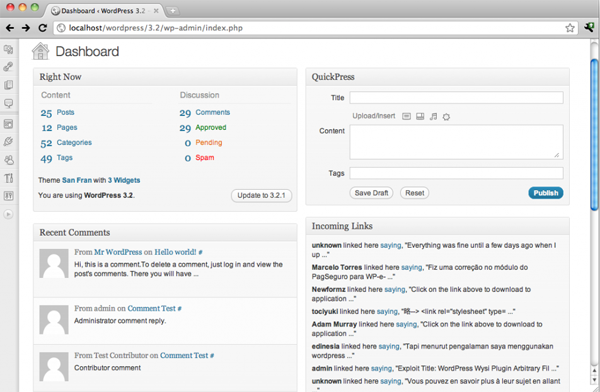Open the green Approved comments link
This screenshot has width=600, height=392.
pyautogui.click(x=211, y=127)
